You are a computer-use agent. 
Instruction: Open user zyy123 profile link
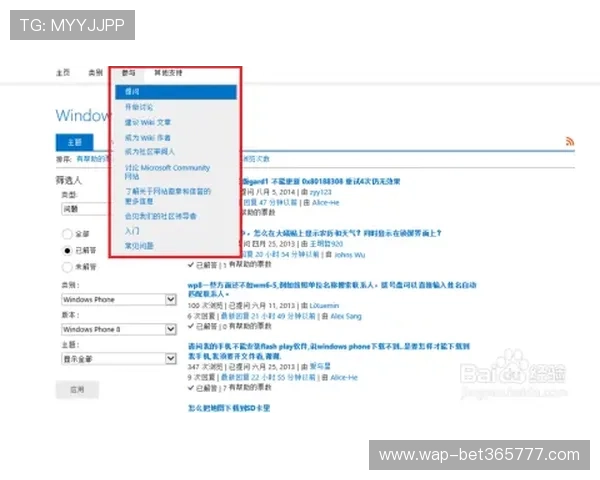[x=320, y=192]
